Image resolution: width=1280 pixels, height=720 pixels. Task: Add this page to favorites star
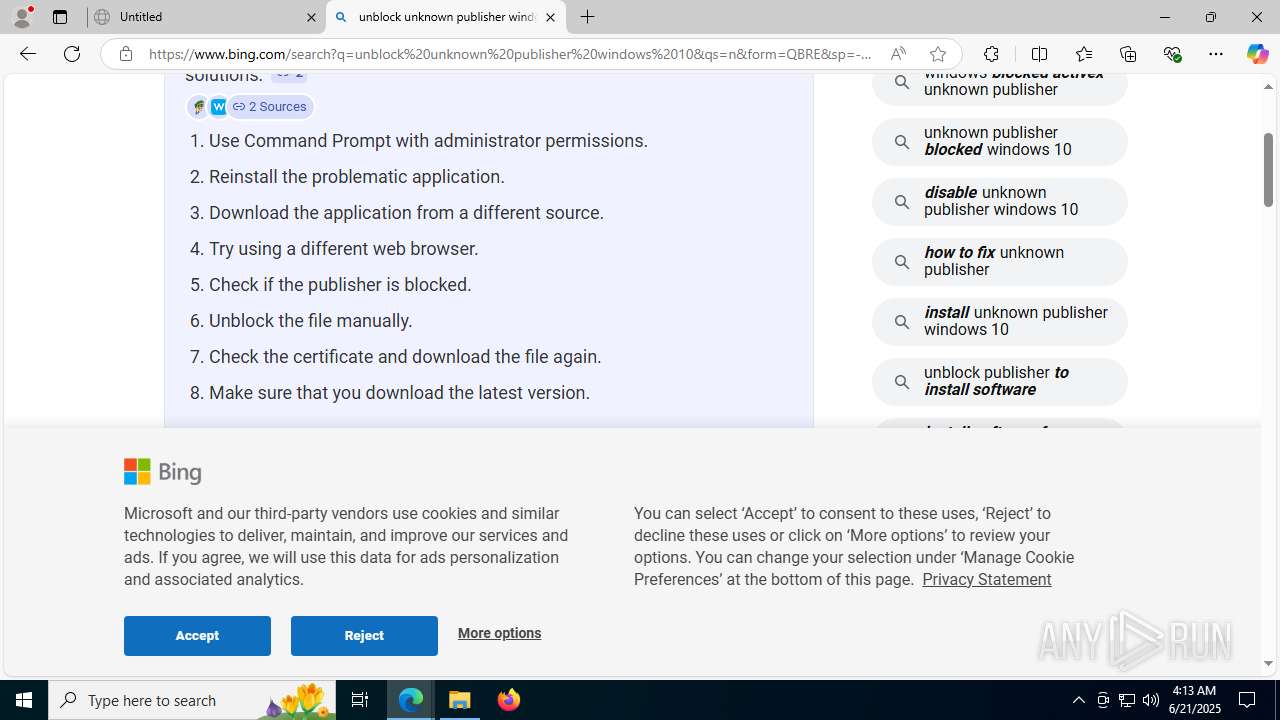pos(937,54)
